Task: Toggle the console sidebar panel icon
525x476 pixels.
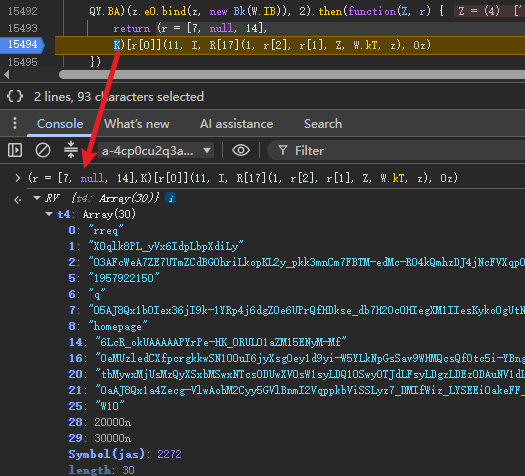Action: pos(15,150)
